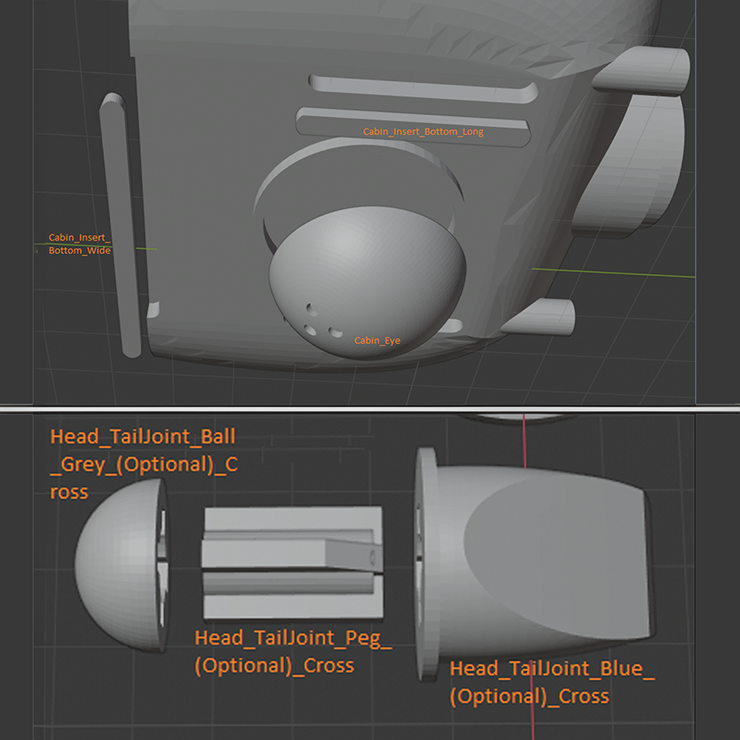
Task: Click the Cabin_Eye text label
Action: click(x=377, y=340)
